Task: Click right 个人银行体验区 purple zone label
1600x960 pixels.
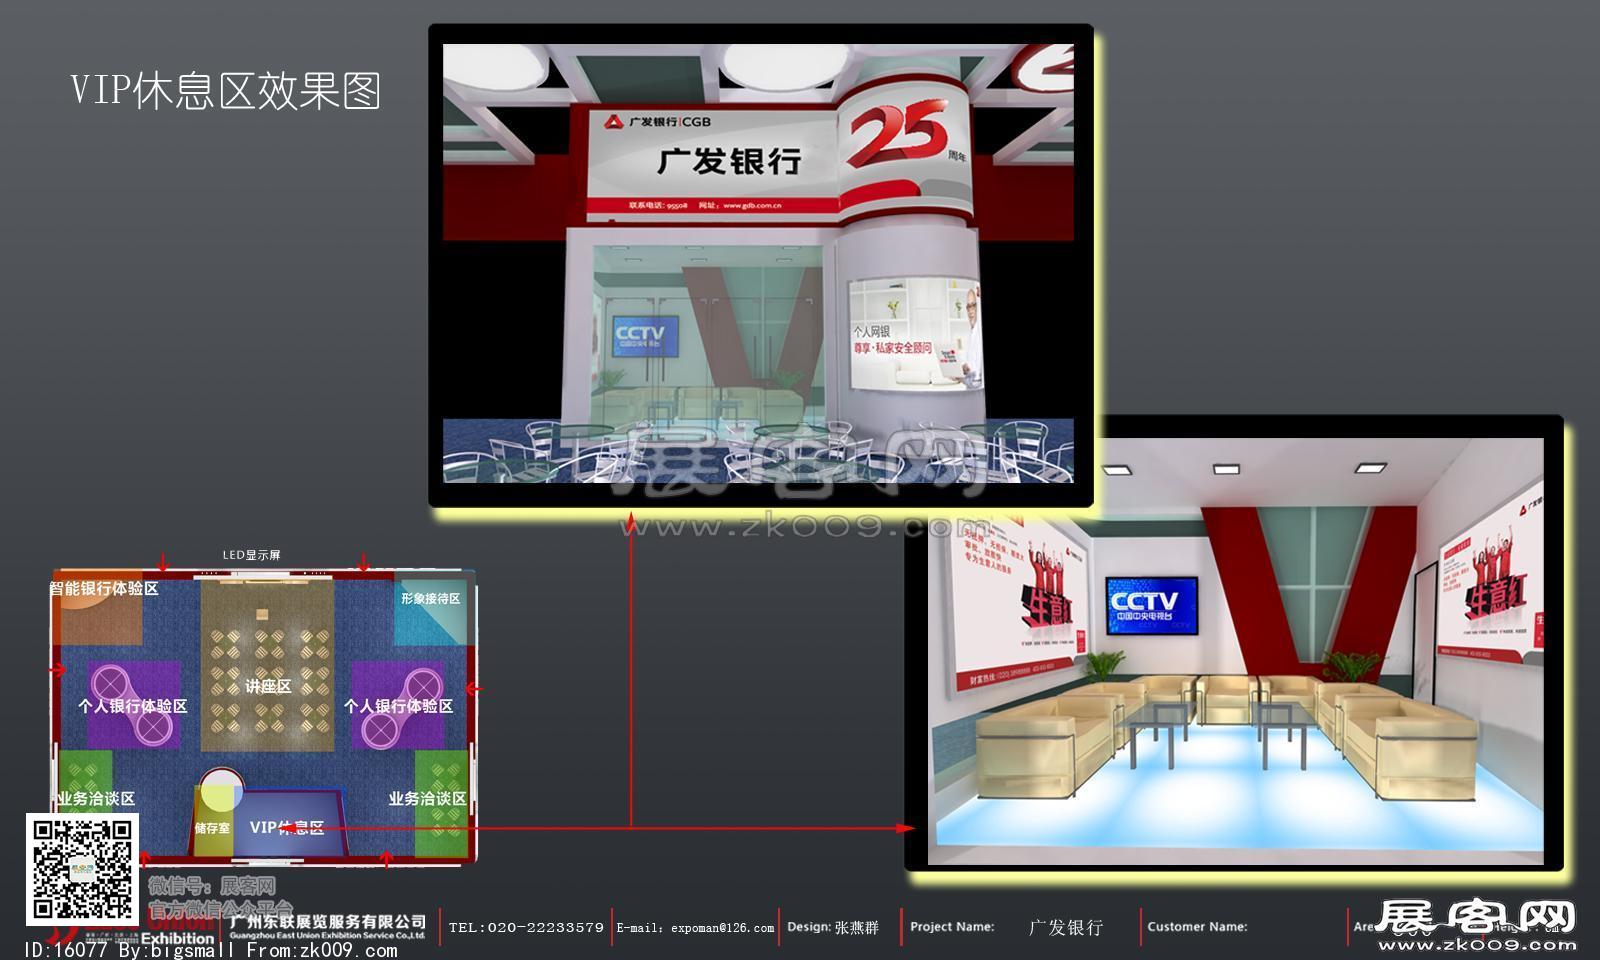Action: click(398, 706)
